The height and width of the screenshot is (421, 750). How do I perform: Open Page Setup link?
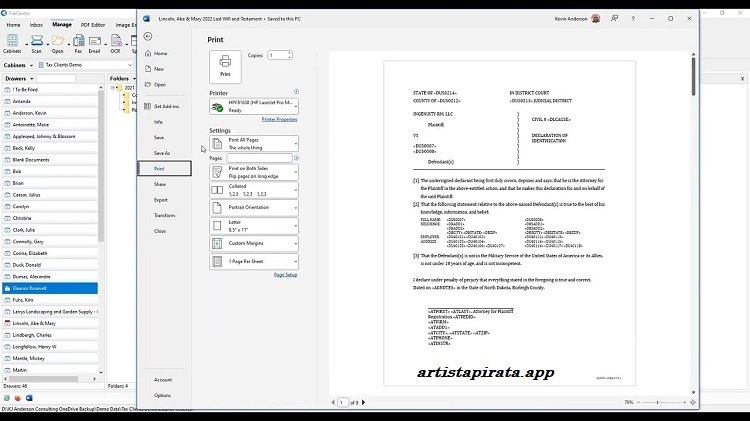tap(286, 275)
